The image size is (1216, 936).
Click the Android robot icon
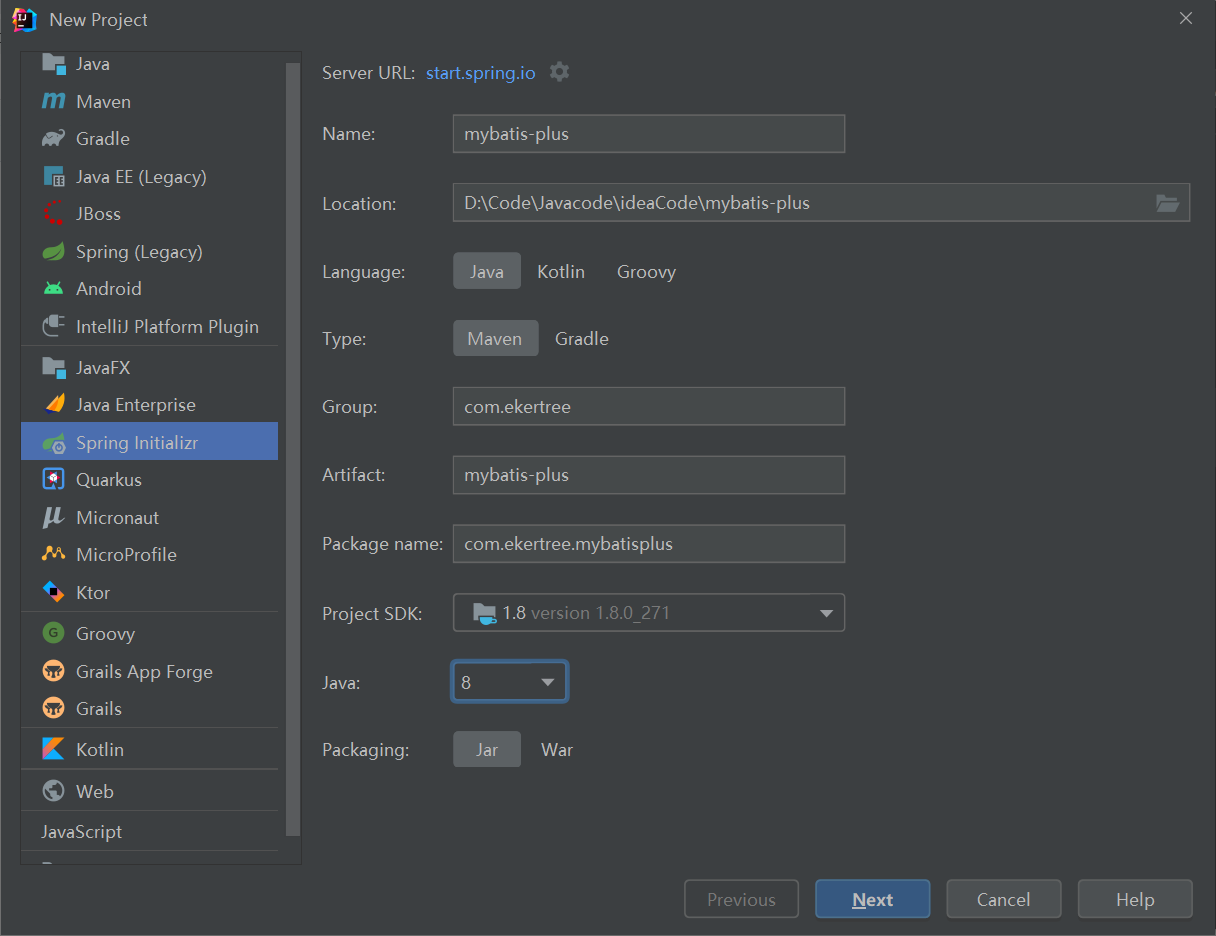coord(54,289)
